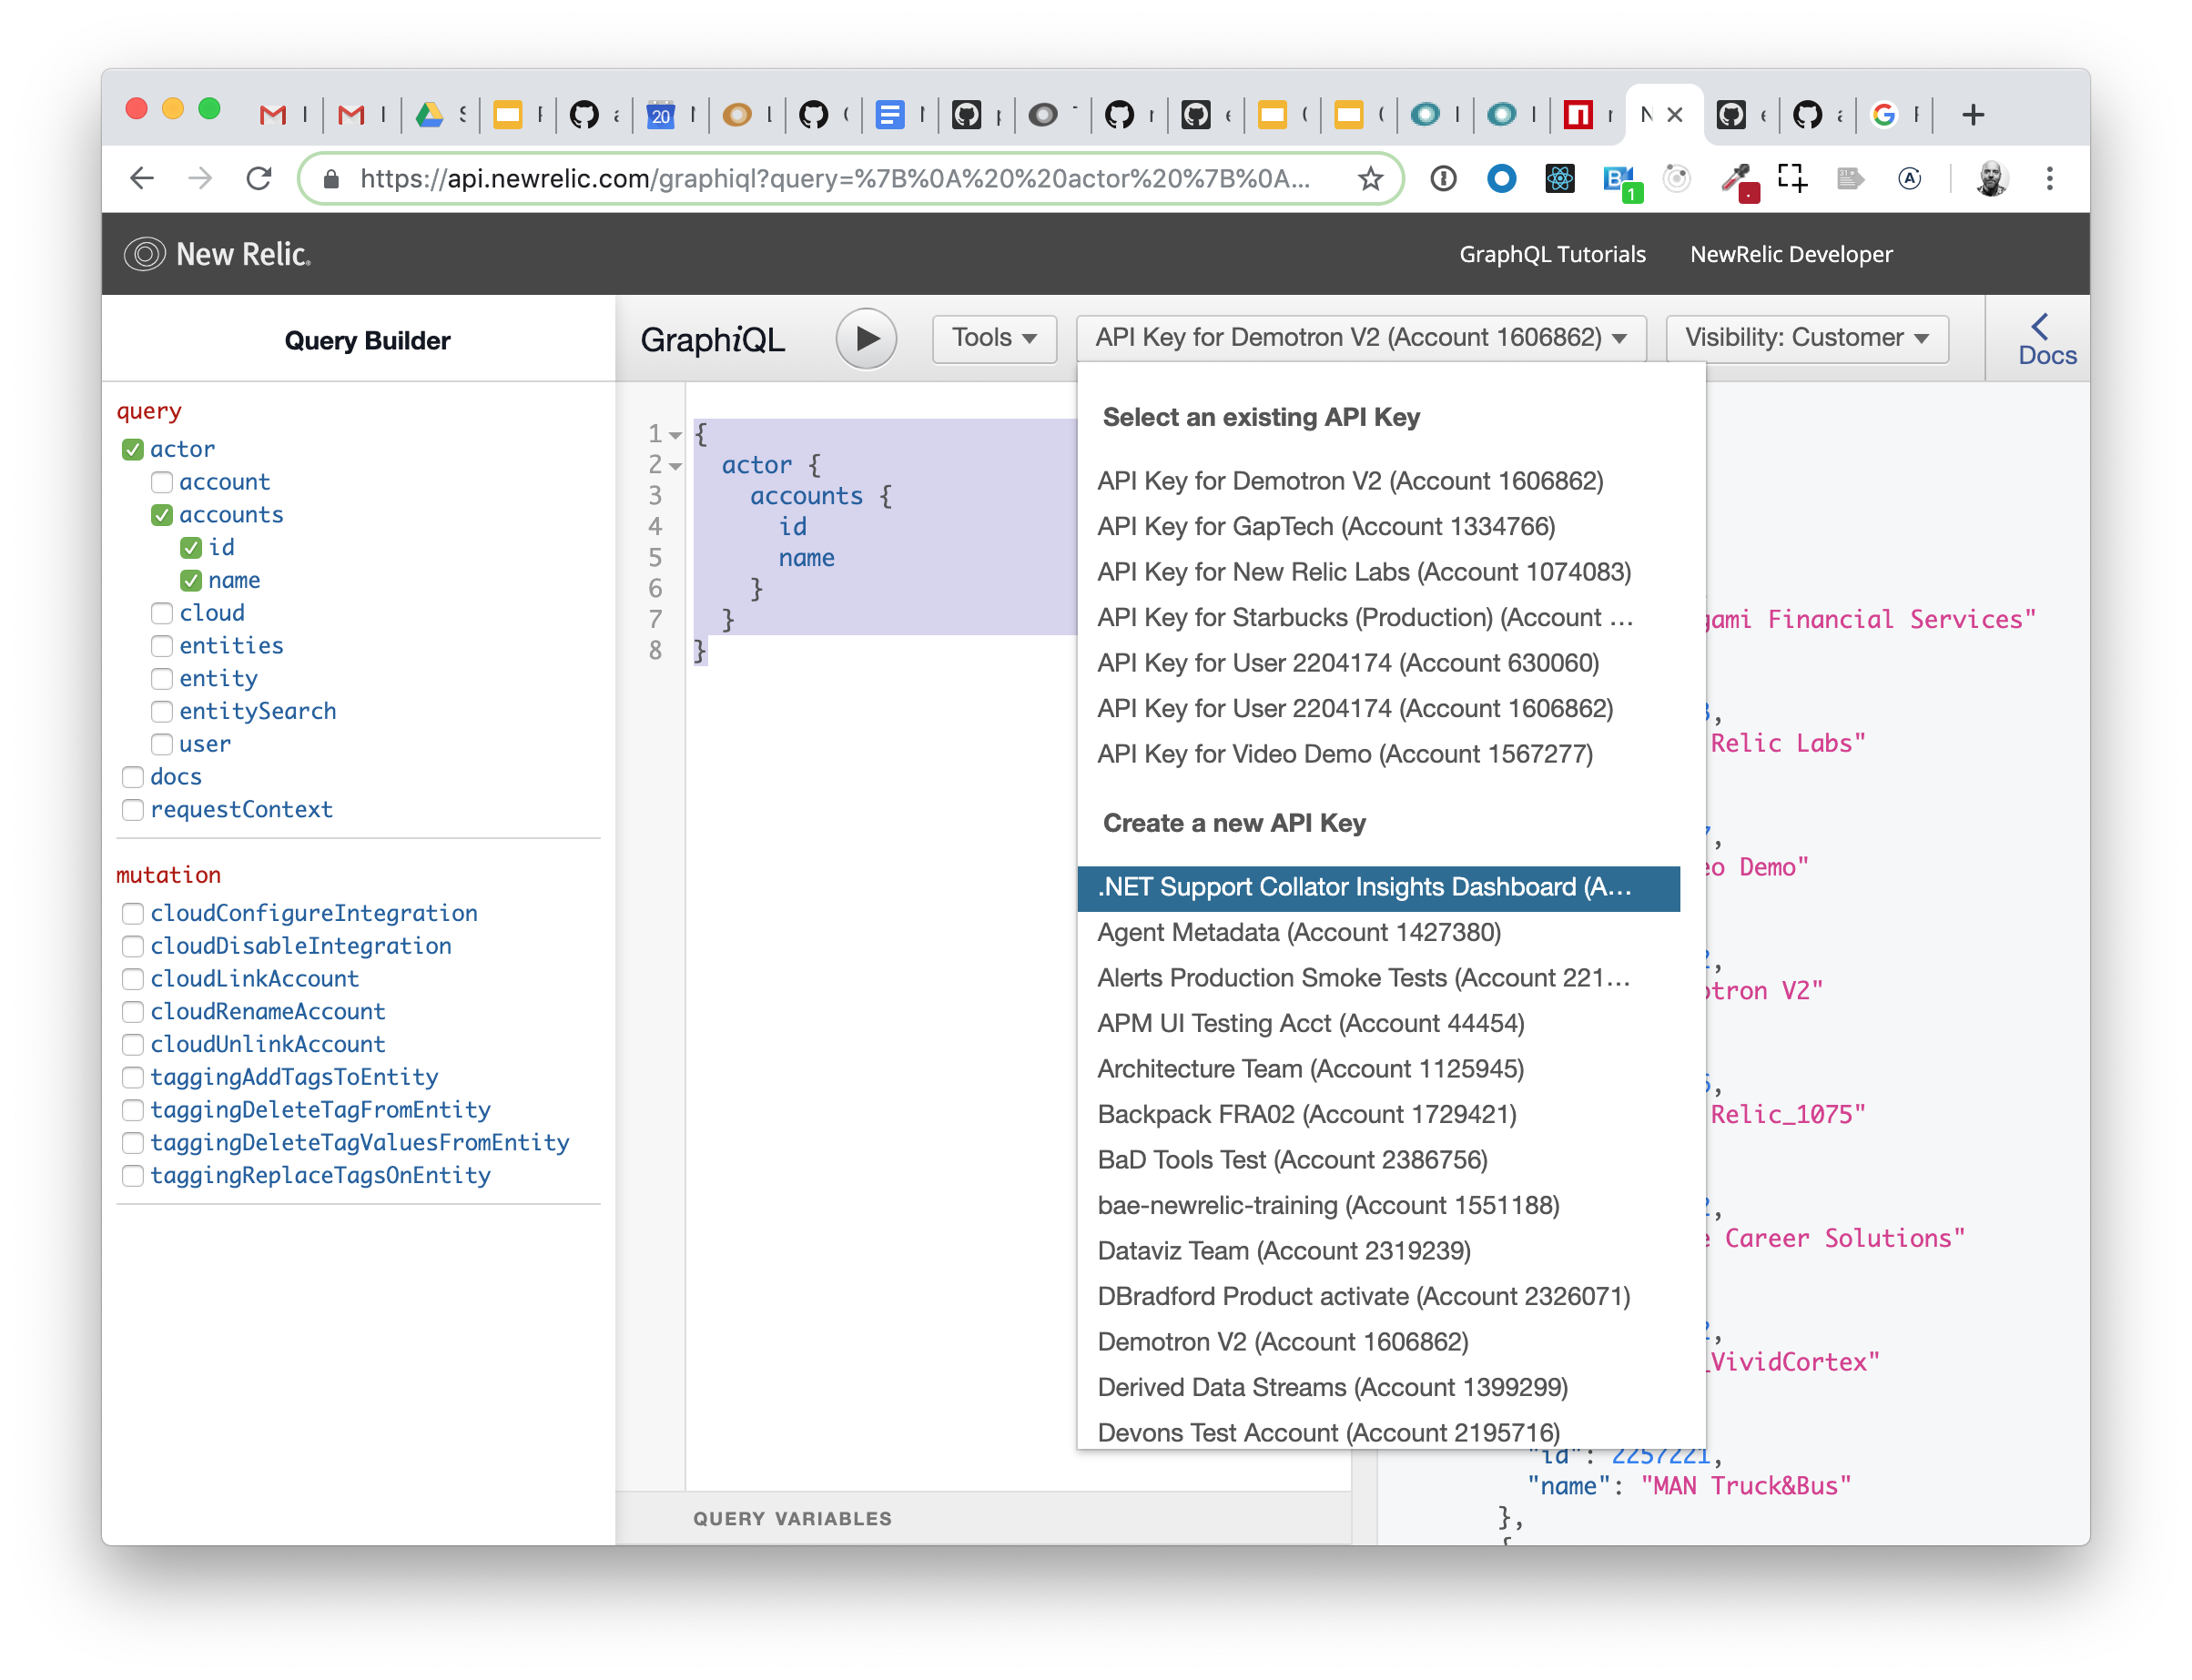This screenshot has height=1680, width=2192.
Task: Open Chrome's three-dot menu
Action: 2049,179
